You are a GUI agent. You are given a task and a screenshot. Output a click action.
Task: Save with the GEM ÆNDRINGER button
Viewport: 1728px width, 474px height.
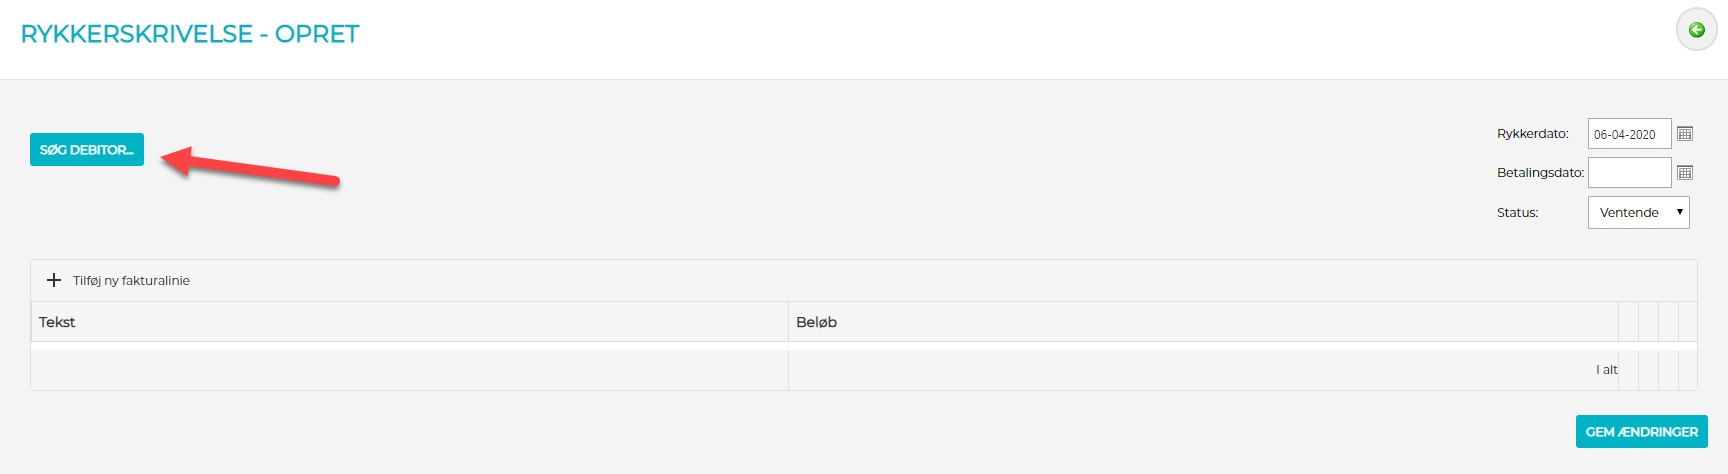tap(1641, 432)
